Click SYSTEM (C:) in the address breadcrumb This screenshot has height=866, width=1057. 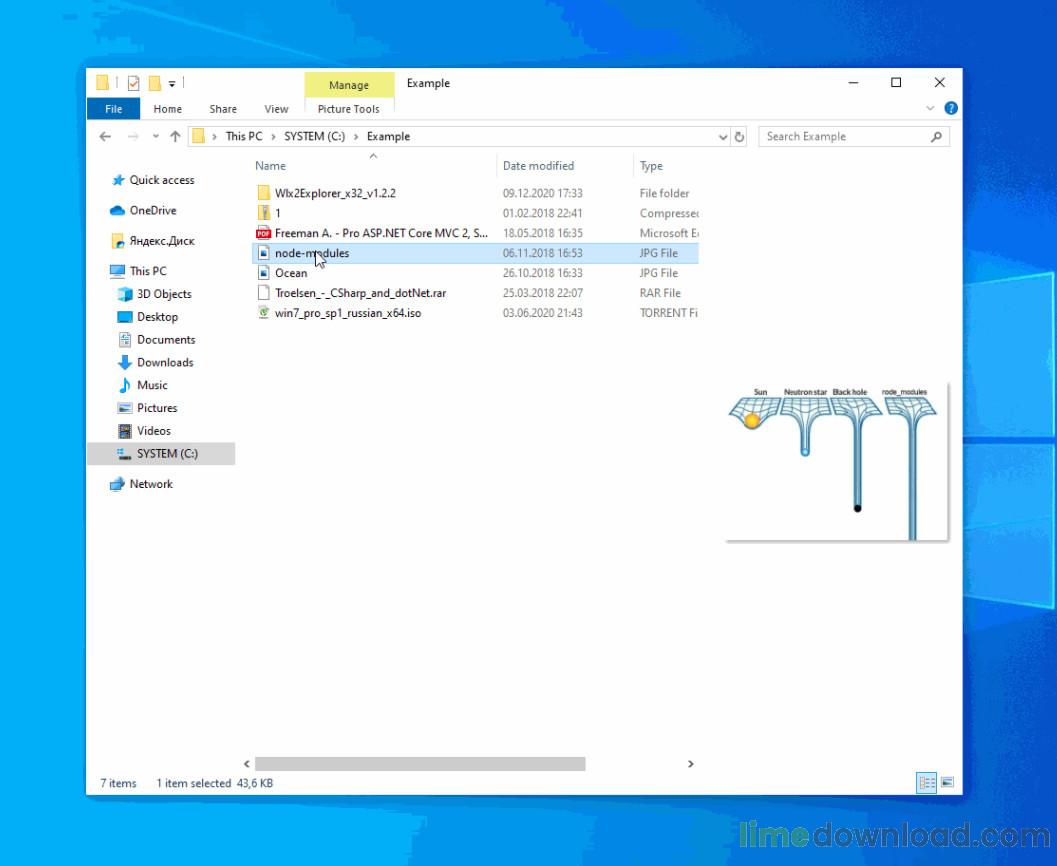(314, 136)
